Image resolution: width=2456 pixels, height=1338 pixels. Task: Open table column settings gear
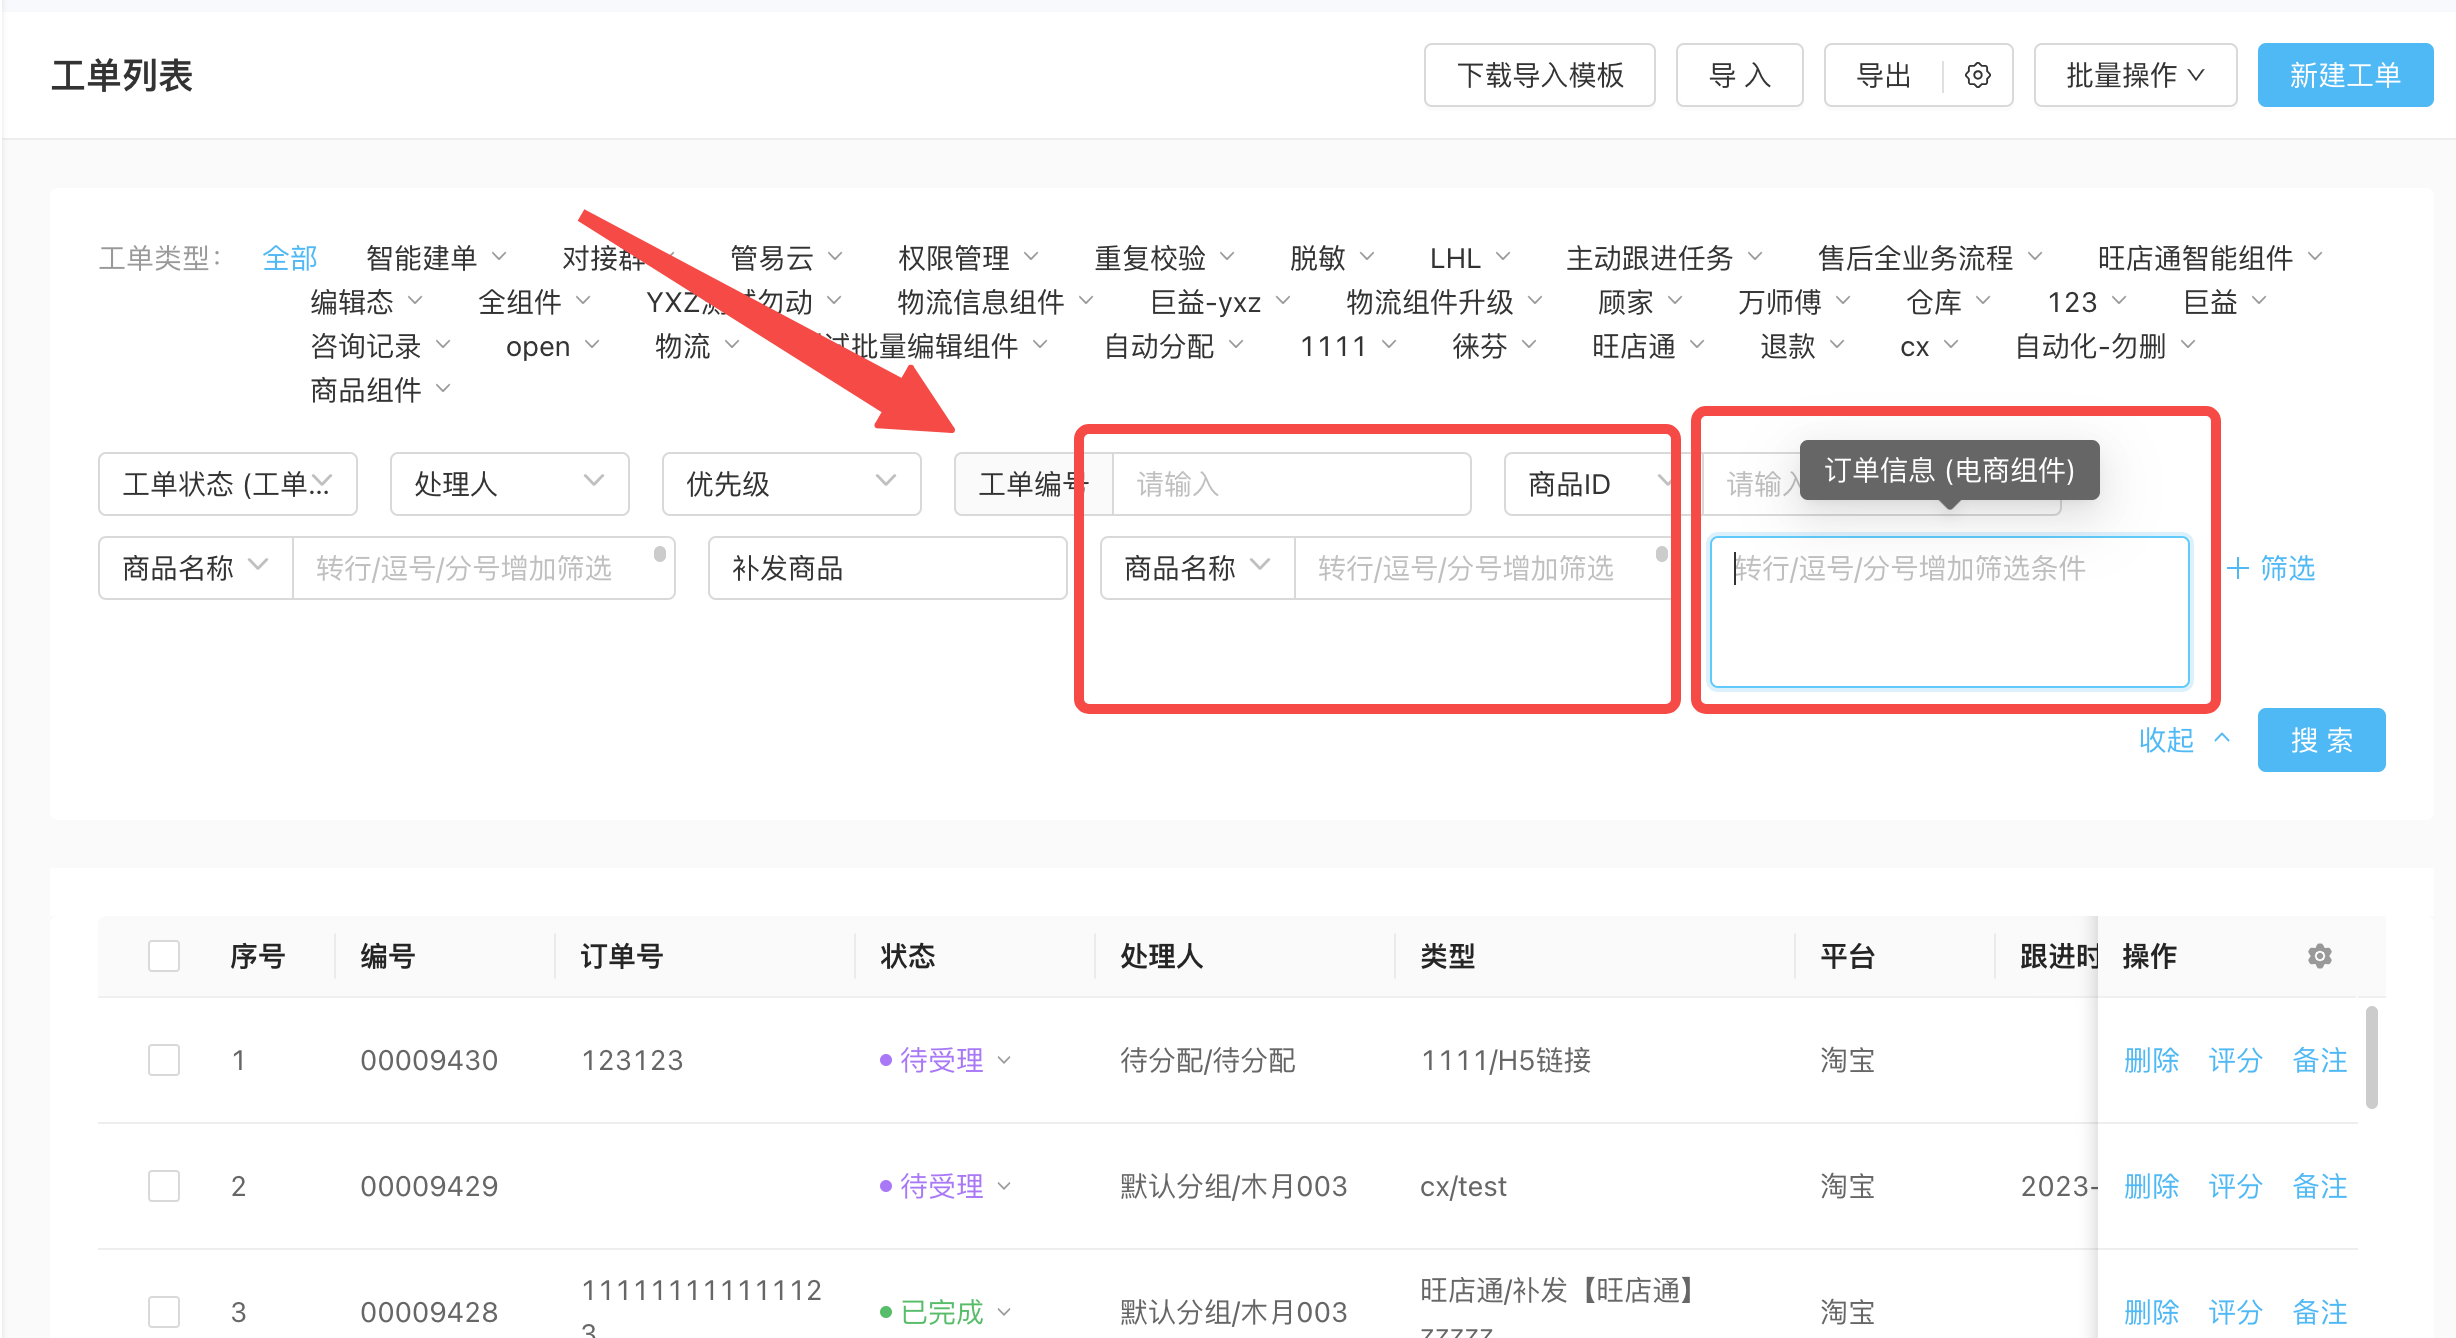[x=2320, y=956]
